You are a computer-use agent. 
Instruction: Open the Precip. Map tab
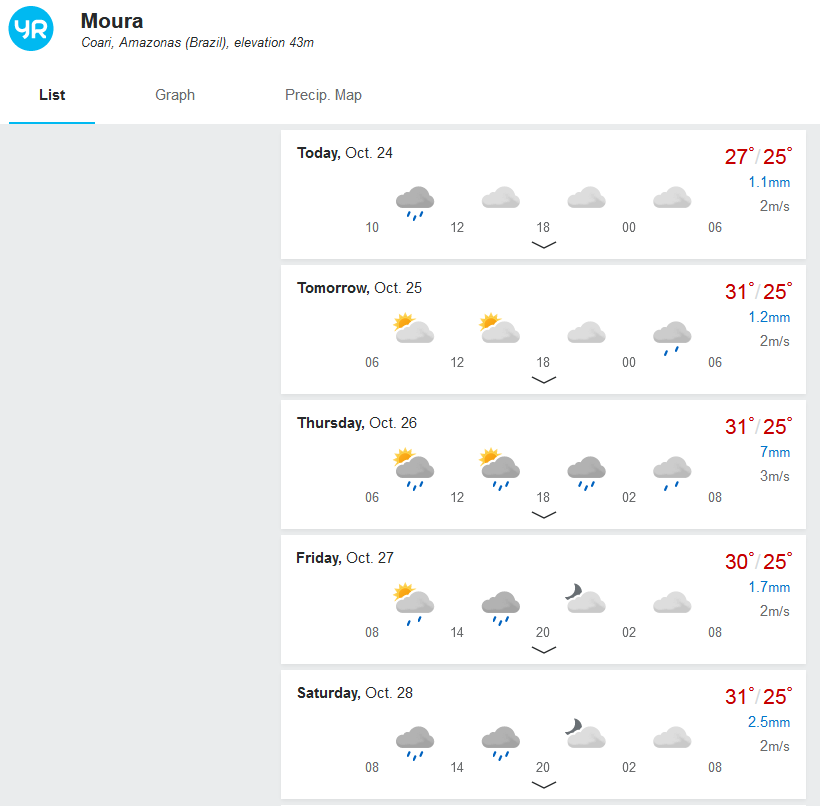(x=323, y=95)
